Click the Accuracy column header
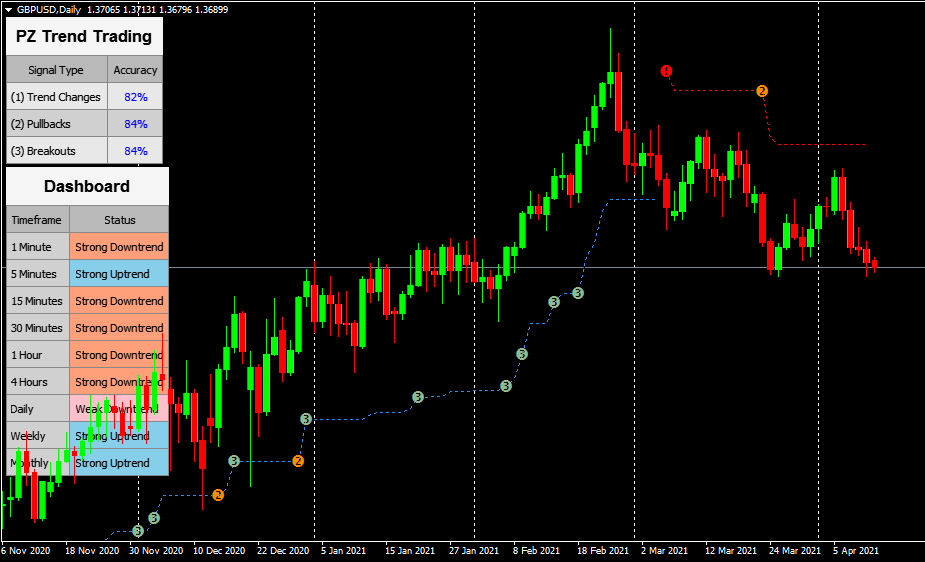Viewport: 925px width, 562px height. click(135, 70)
